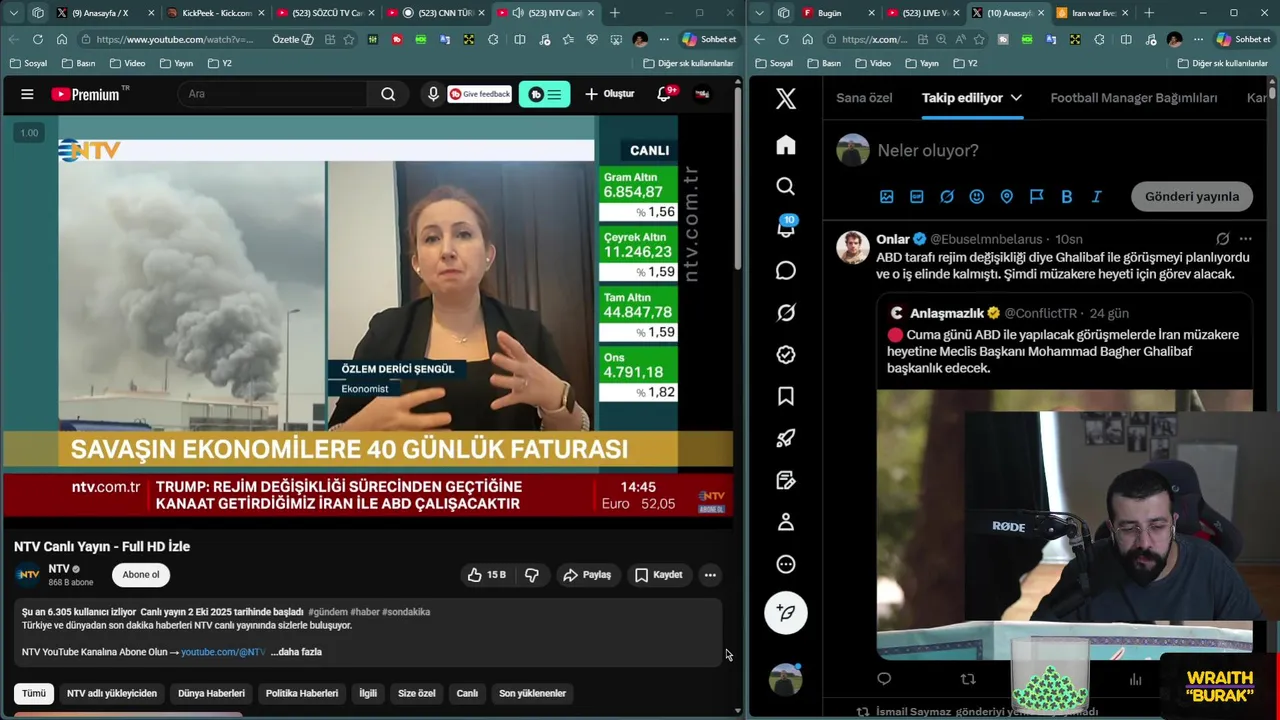This screenshot has height=720, width=1280.
Task: Open X messages chat icon
Action: coord(786,271)
